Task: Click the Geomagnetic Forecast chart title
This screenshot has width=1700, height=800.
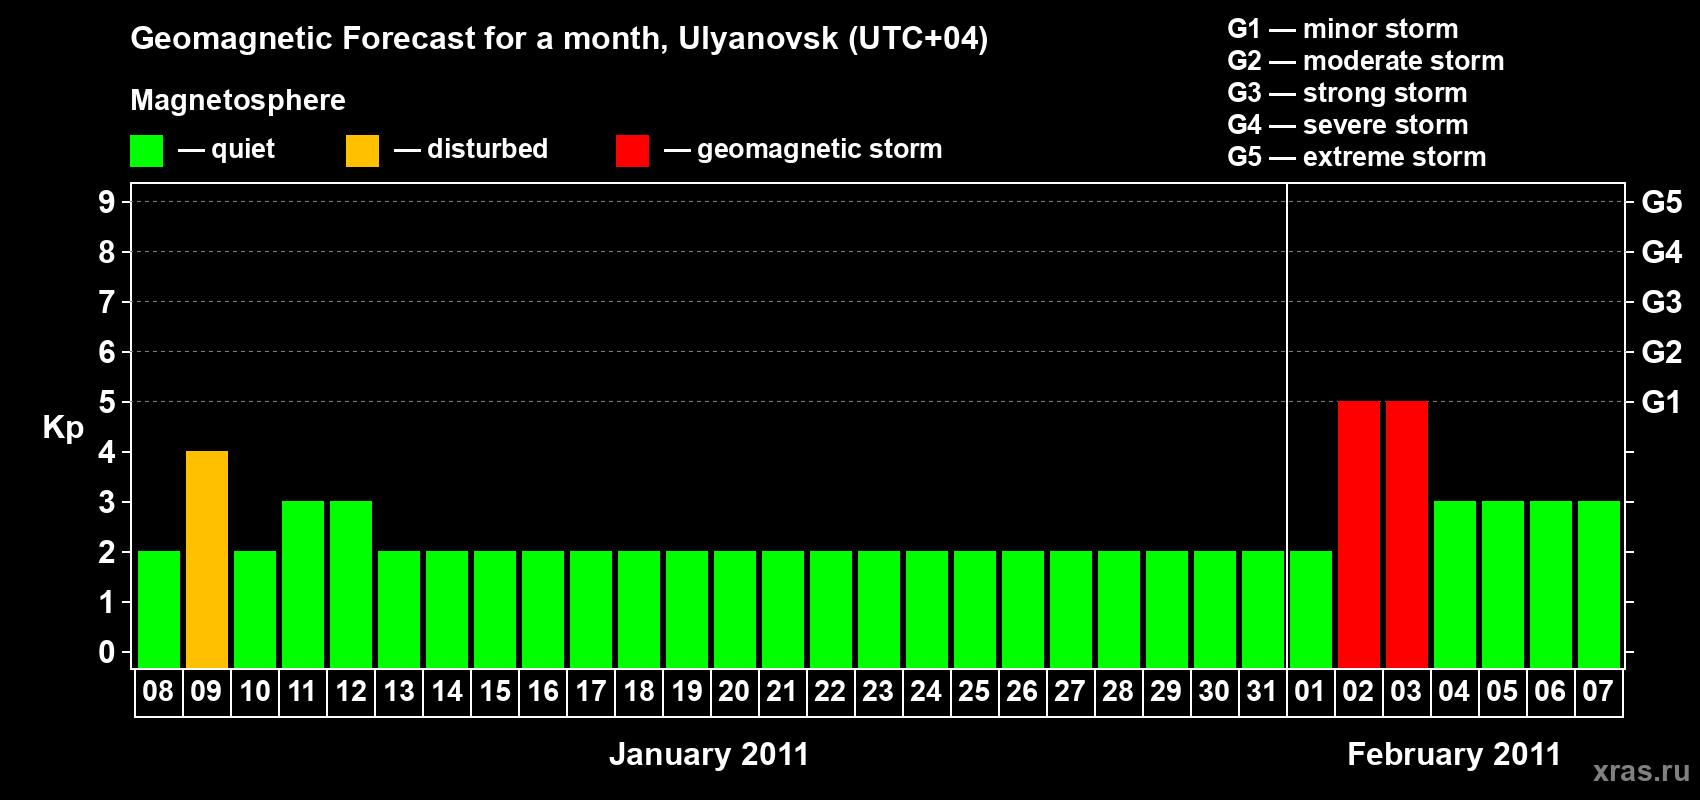Action: click(x=559, y=39)
